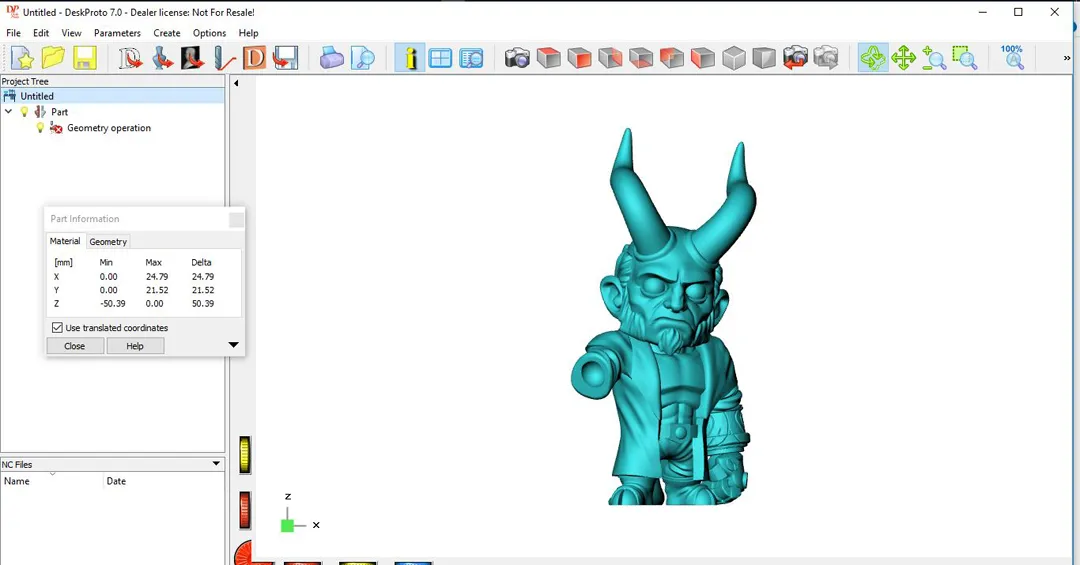Toggle lightbulb for Geometry operation
The width and height of the screenshot is (1080, 565).
(40, 127)
